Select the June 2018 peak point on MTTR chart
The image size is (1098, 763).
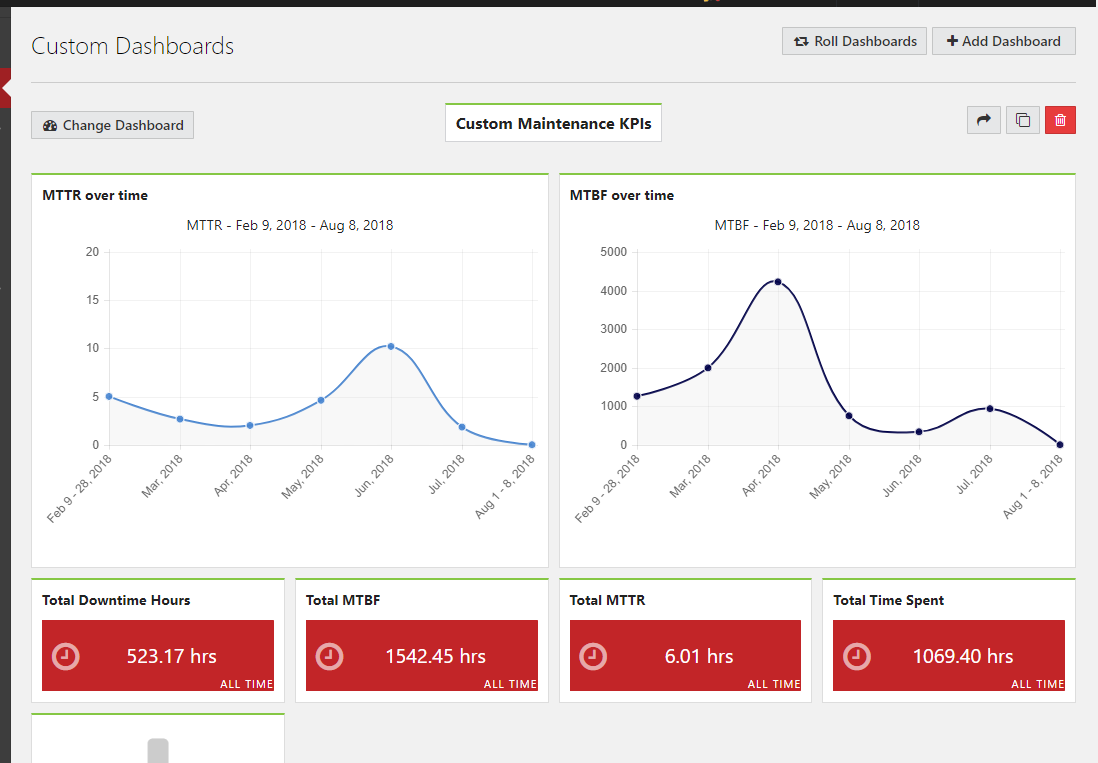click(x=390, y=347)
